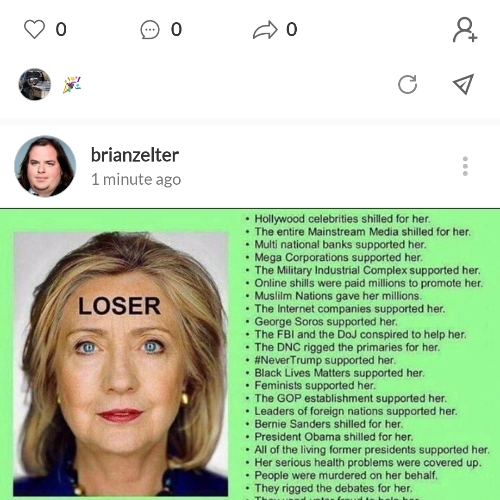Tap the comment count number

click(x=176, y=29)
